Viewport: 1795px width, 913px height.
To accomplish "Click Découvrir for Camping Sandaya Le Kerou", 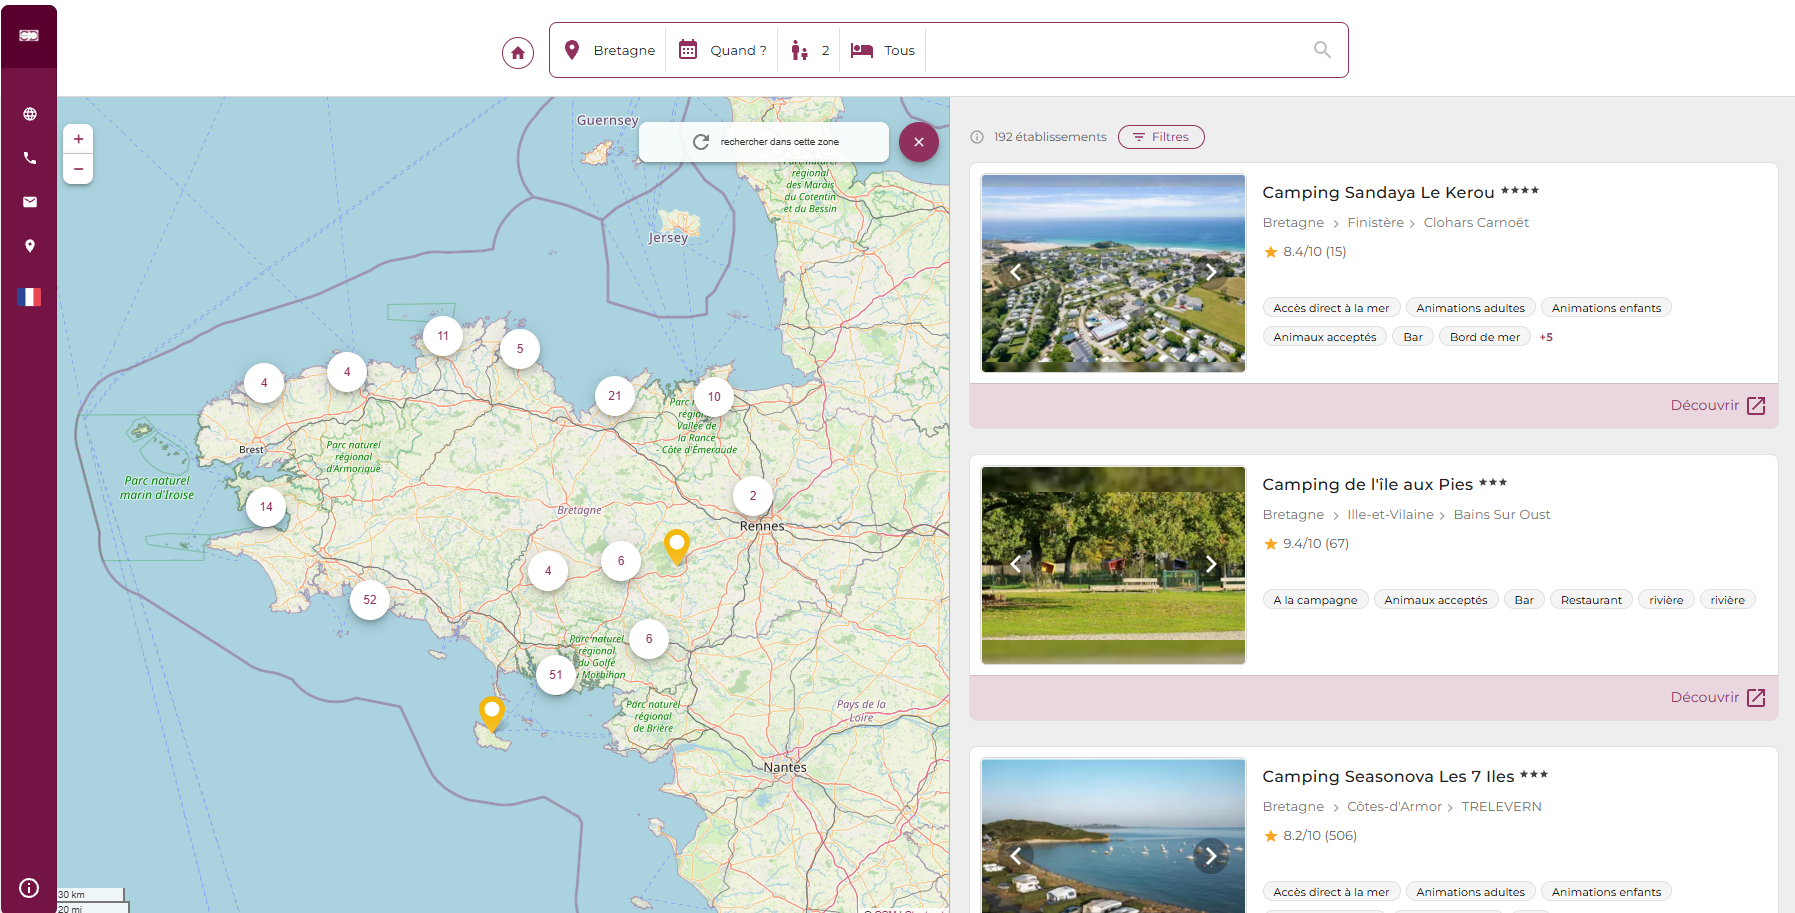I will (x=1717, y=405).
